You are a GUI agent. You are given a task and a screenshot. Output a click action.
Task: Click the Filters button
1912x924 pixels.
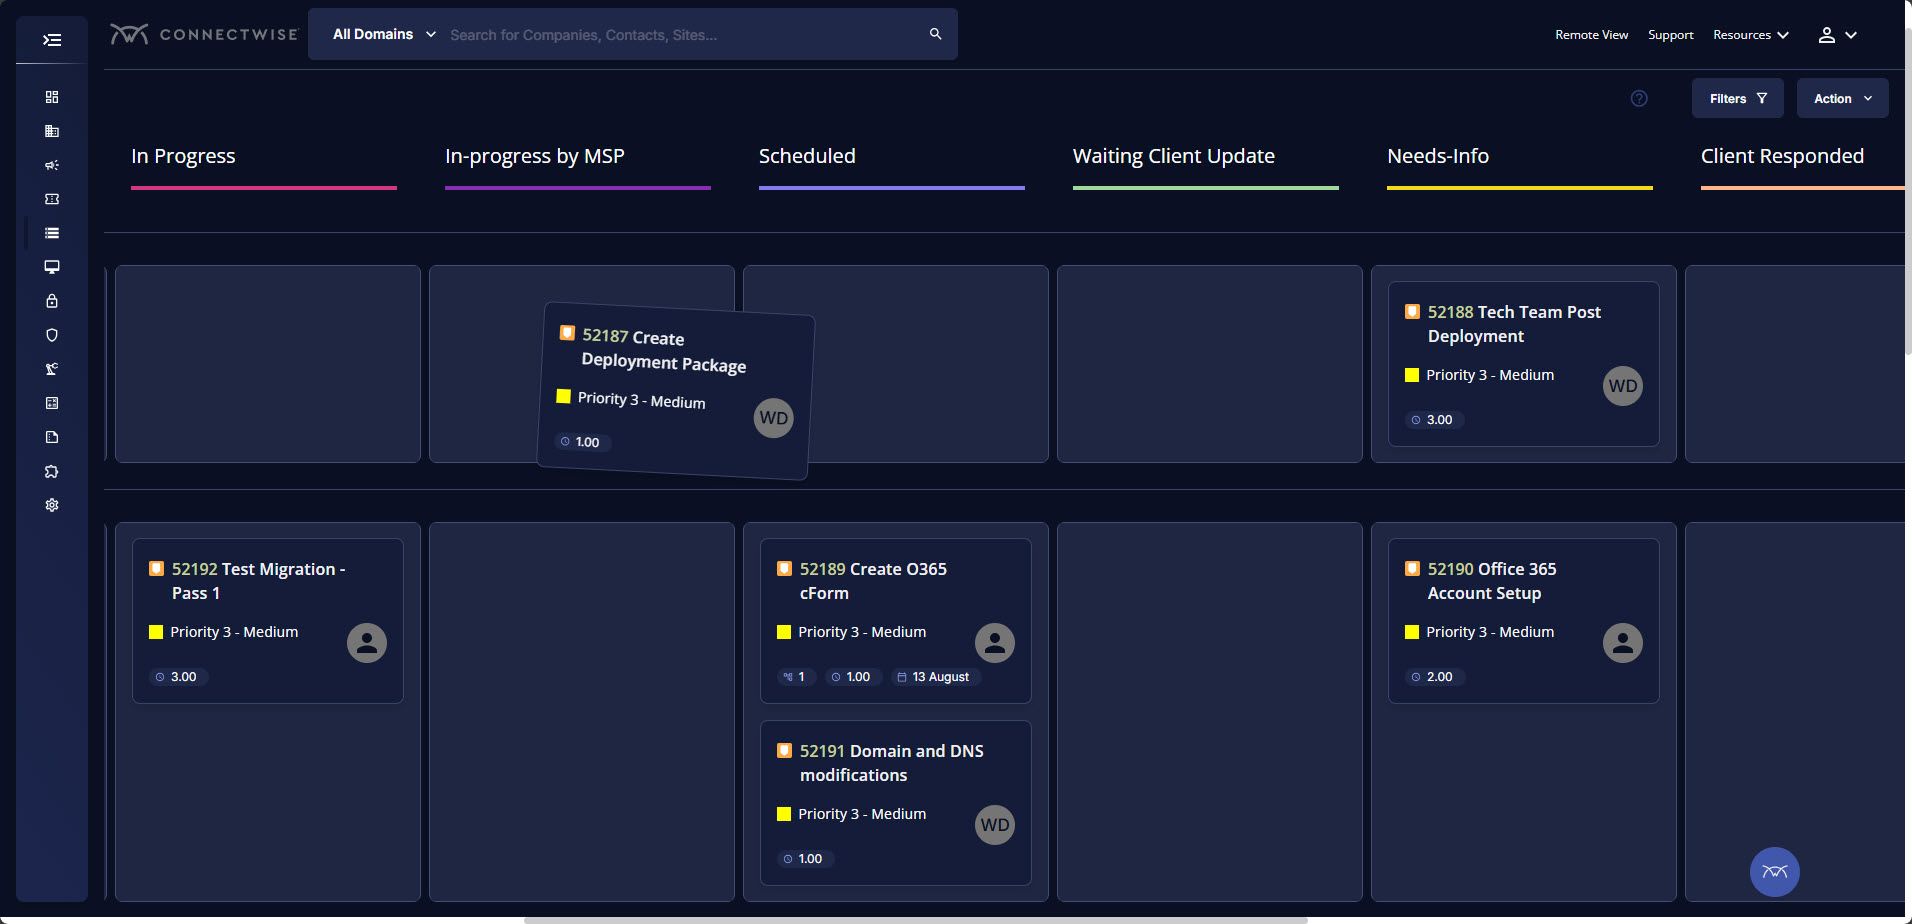tap(1737, 98)
